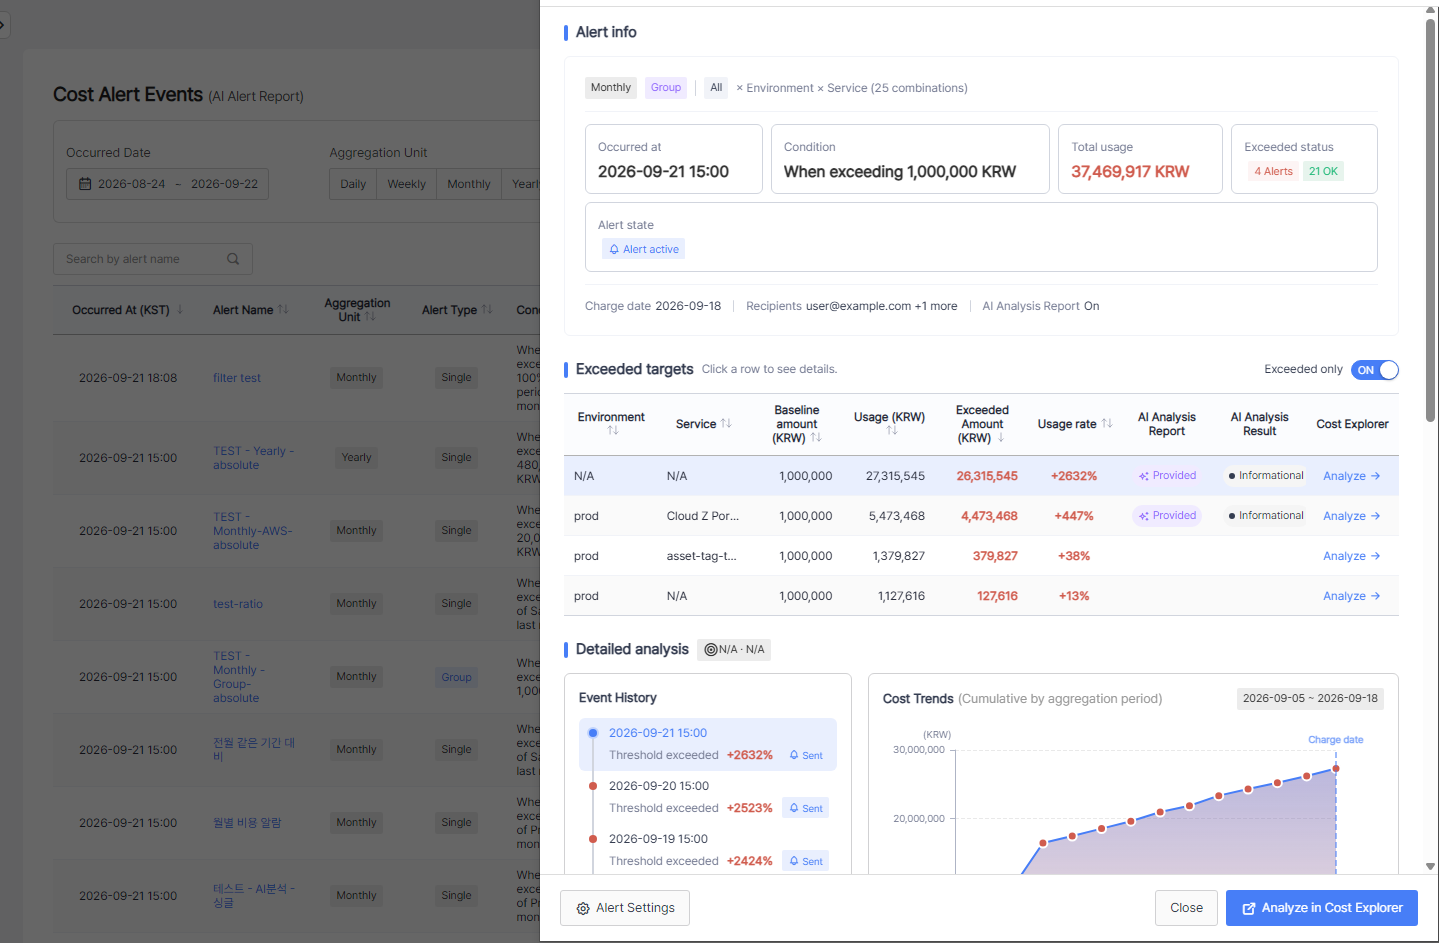Click the search magnifier icon in alert search
The height and width of the screenshot is (943, 1439).
tap(233, 259)
